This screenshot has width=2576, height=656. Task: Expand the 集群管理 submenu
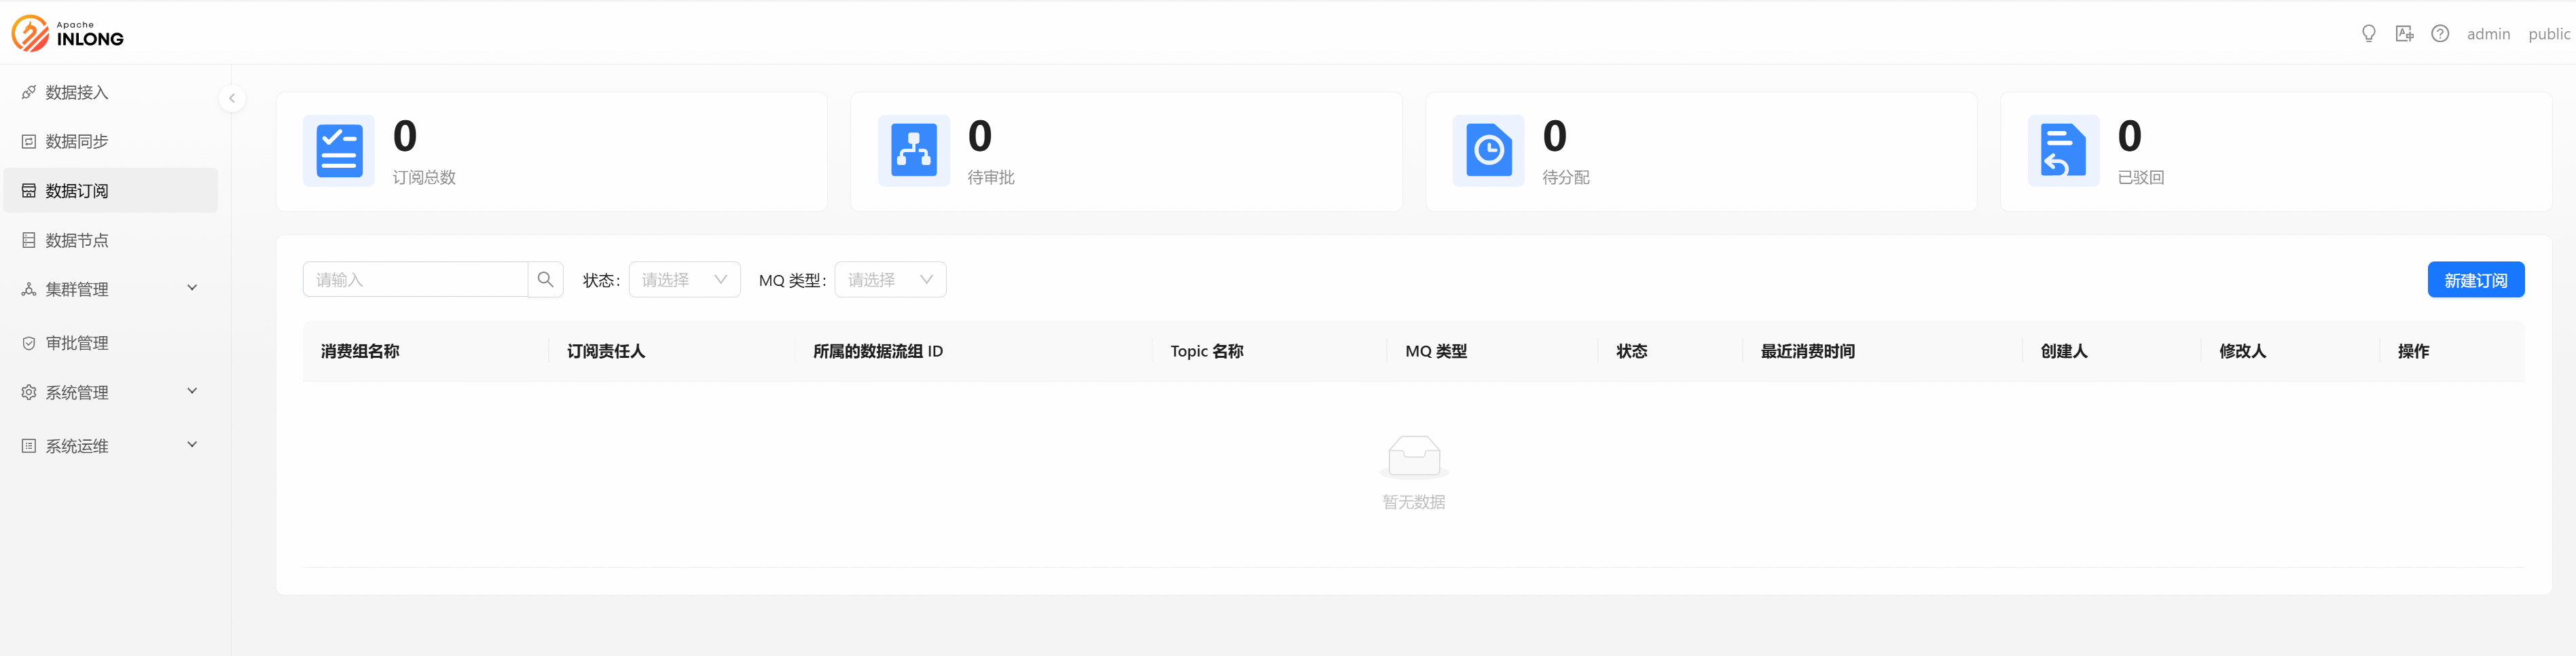[110, 289]
